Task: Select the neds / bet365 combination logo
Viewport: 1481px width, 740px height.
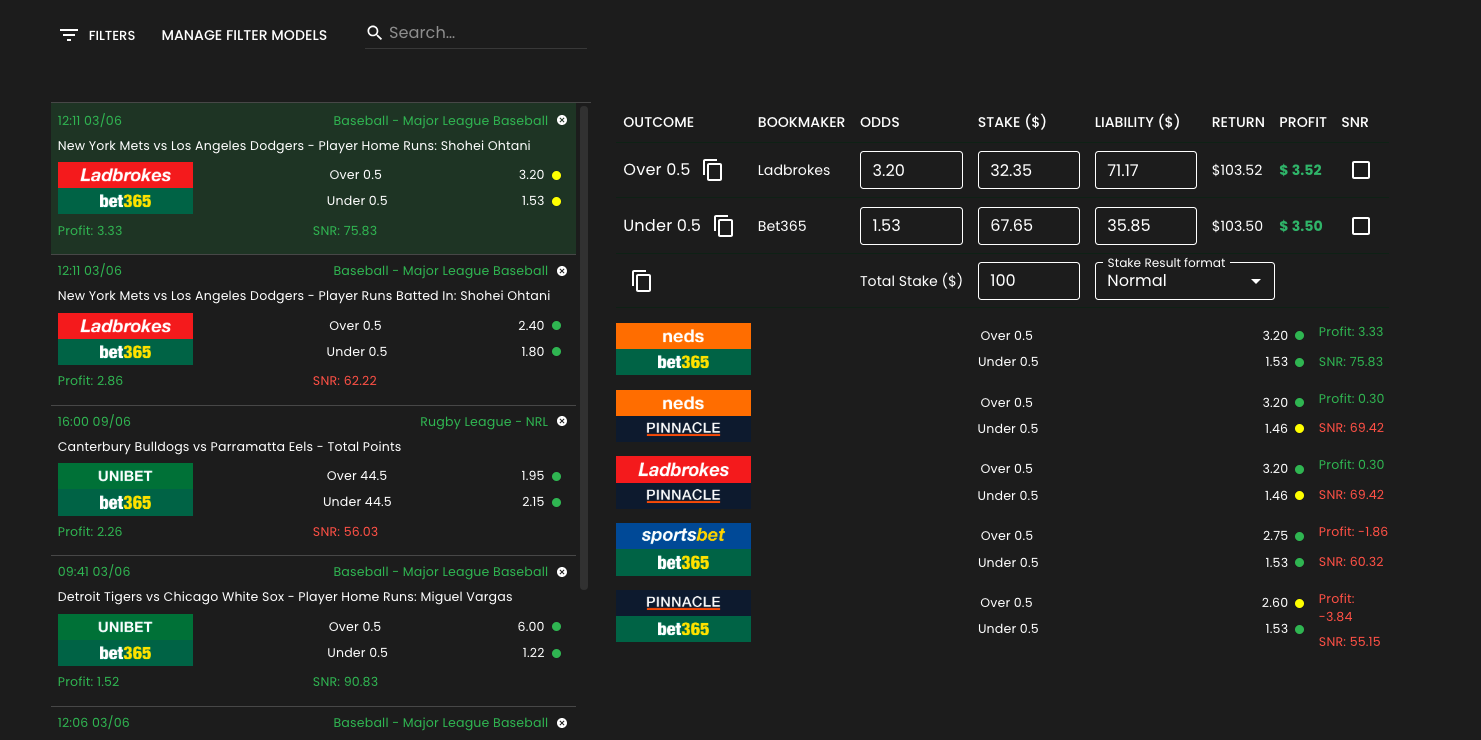Action: tap(683, 349)
